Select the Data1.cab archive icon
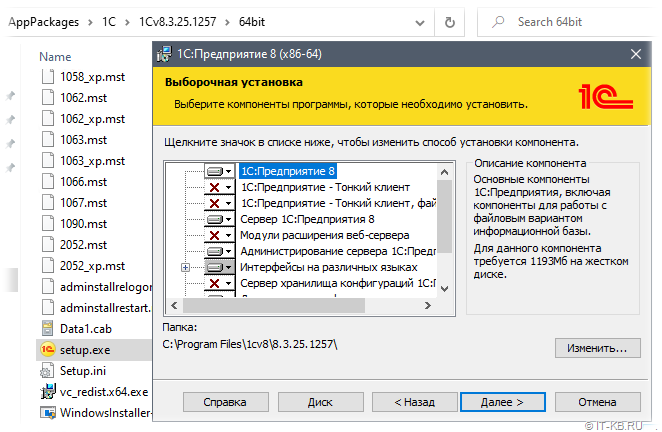This screenshot has height=432, width=662. 48,329
